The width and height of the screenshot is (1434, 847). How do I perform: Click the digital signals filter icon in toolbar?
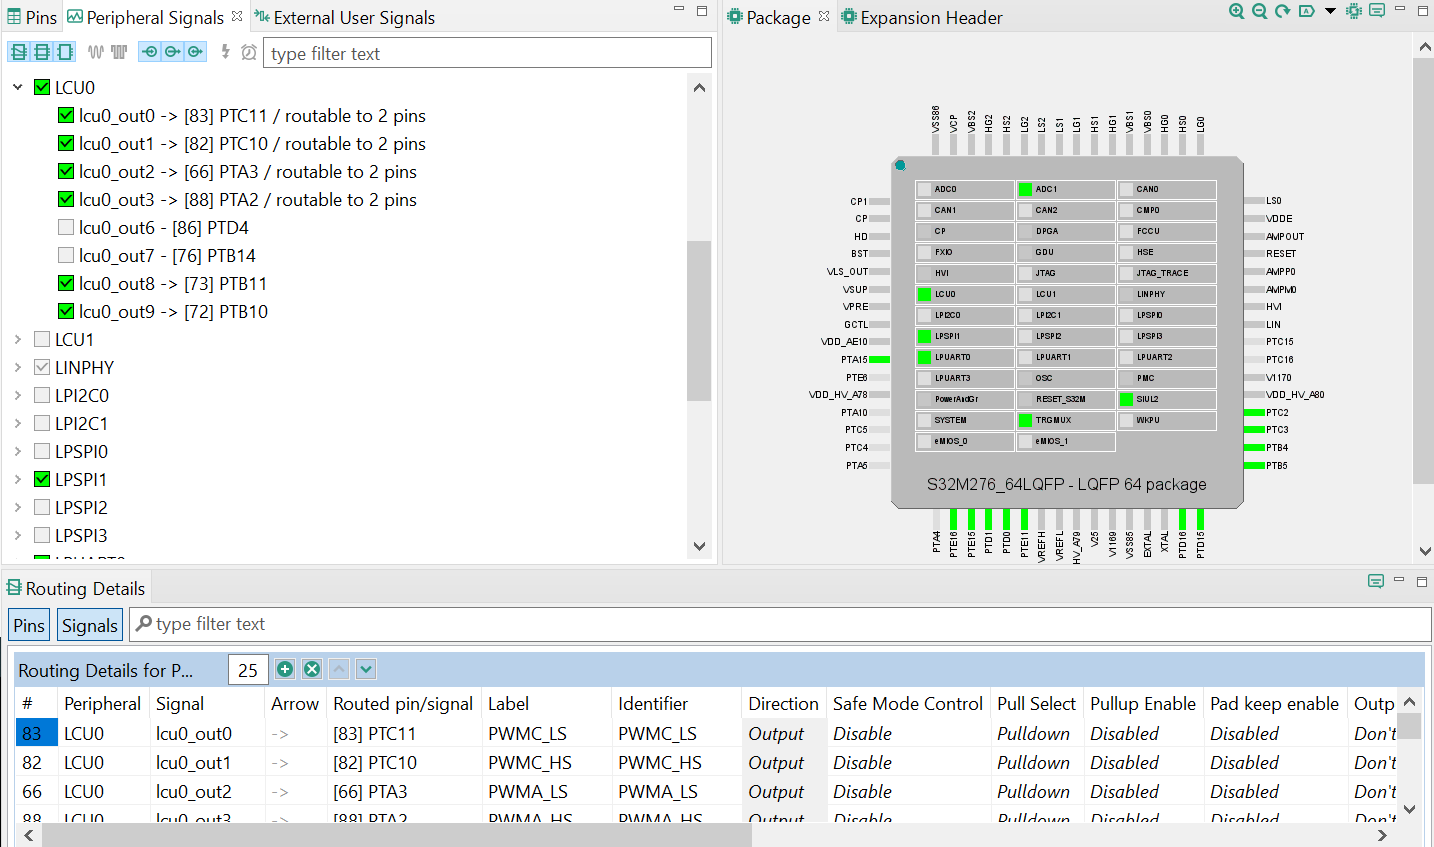click(117, 51)
